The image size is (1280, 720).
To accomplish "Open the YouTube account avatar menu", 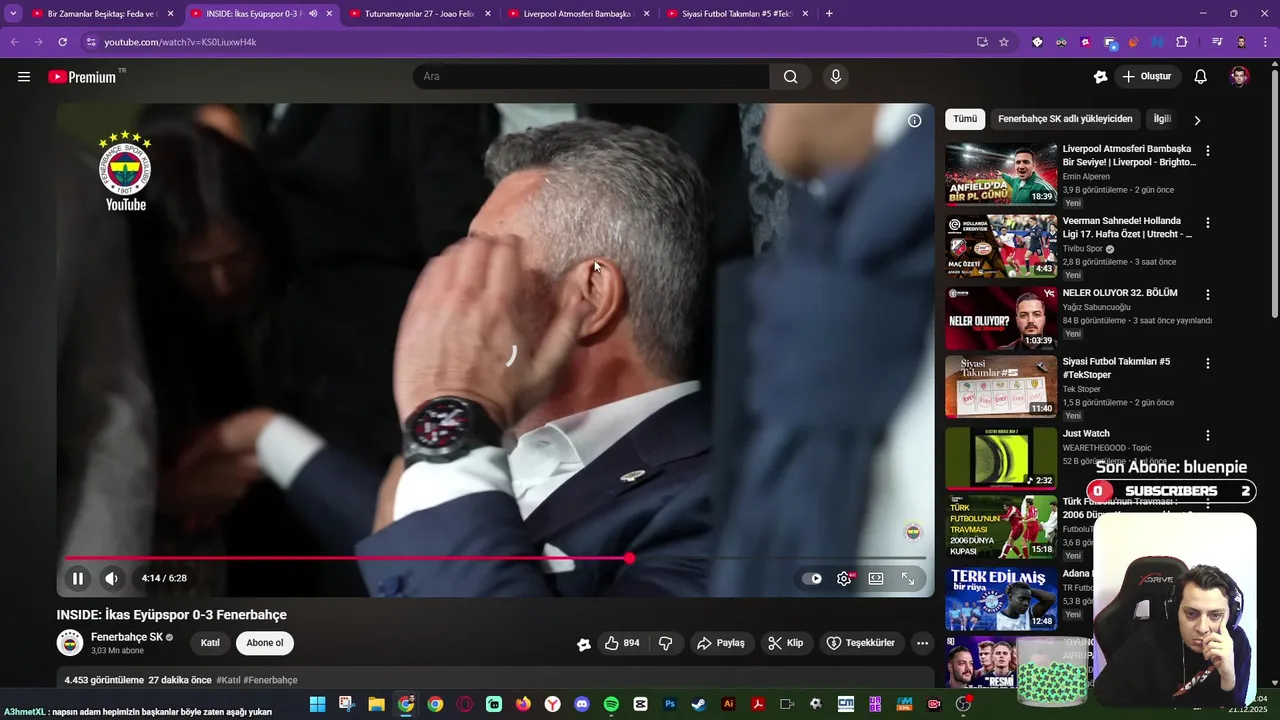I will click(x=1239, y=76).
